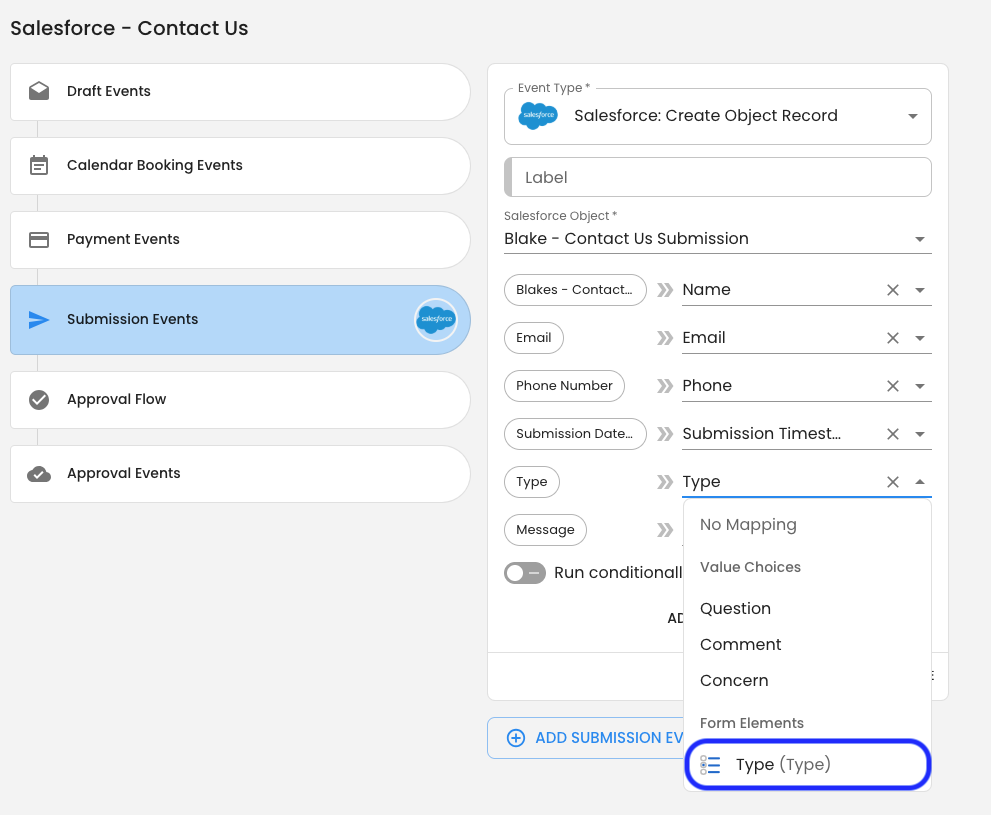Expand the Submission Timestamp dropdown arrow
The width and height of the screenshot is (991, 815).
click(920, 434)
